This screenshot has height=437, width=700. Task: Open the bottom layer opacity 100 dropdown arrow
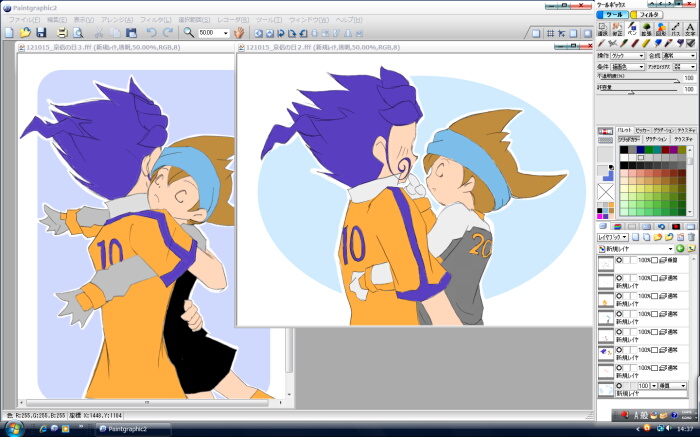point(654,386)
